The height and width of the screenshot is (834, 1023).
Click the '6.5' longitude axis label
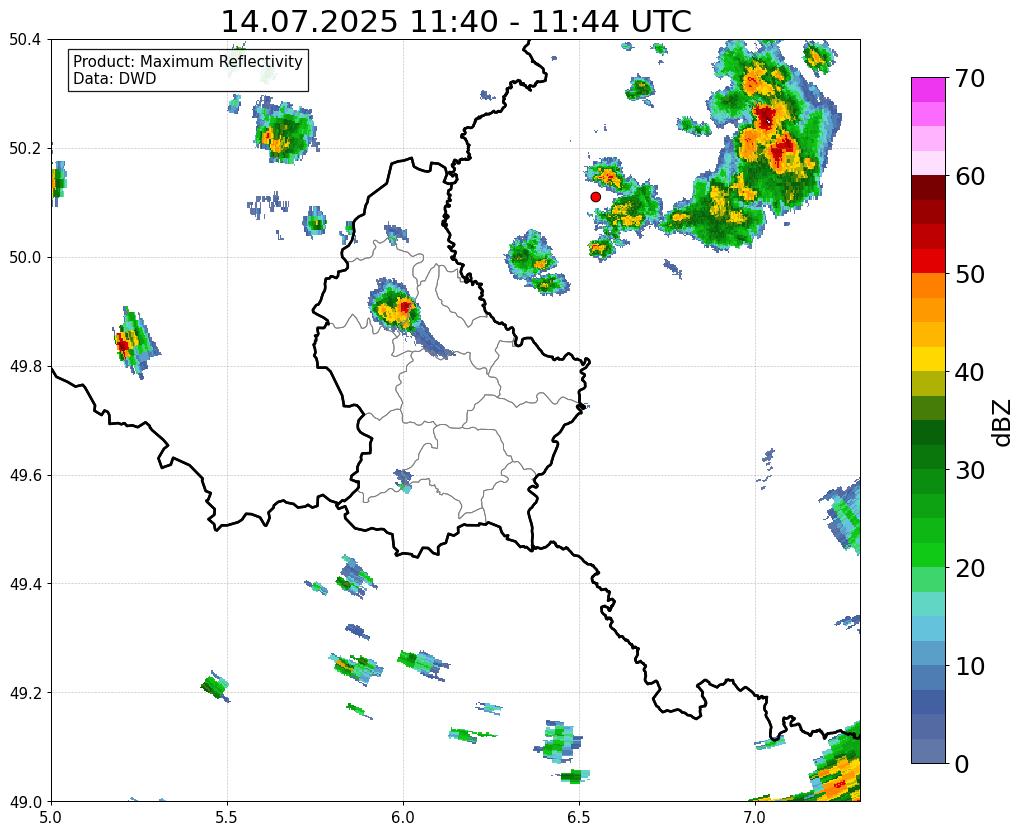[579, 818]
